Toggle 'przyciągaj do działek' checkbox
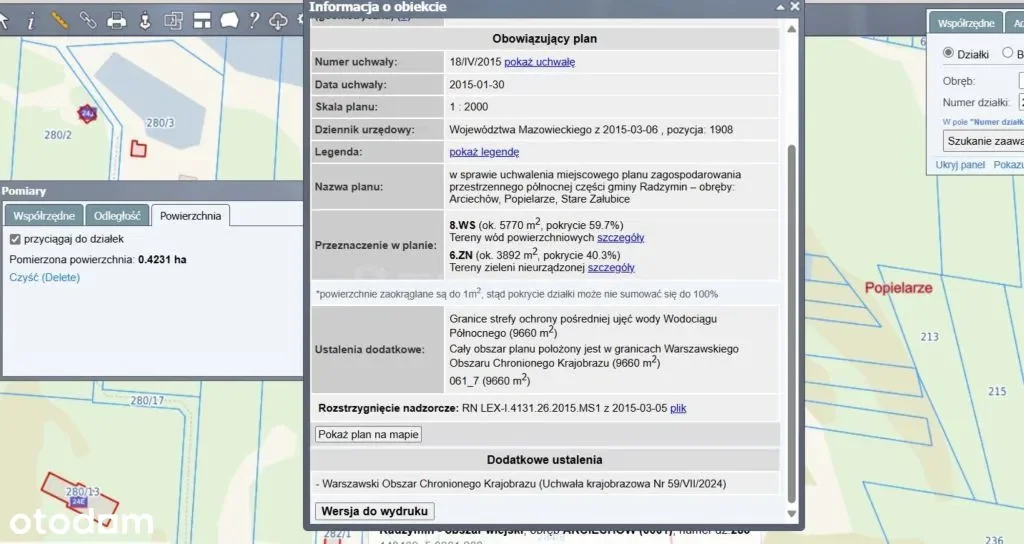 [x=15, y=240]
